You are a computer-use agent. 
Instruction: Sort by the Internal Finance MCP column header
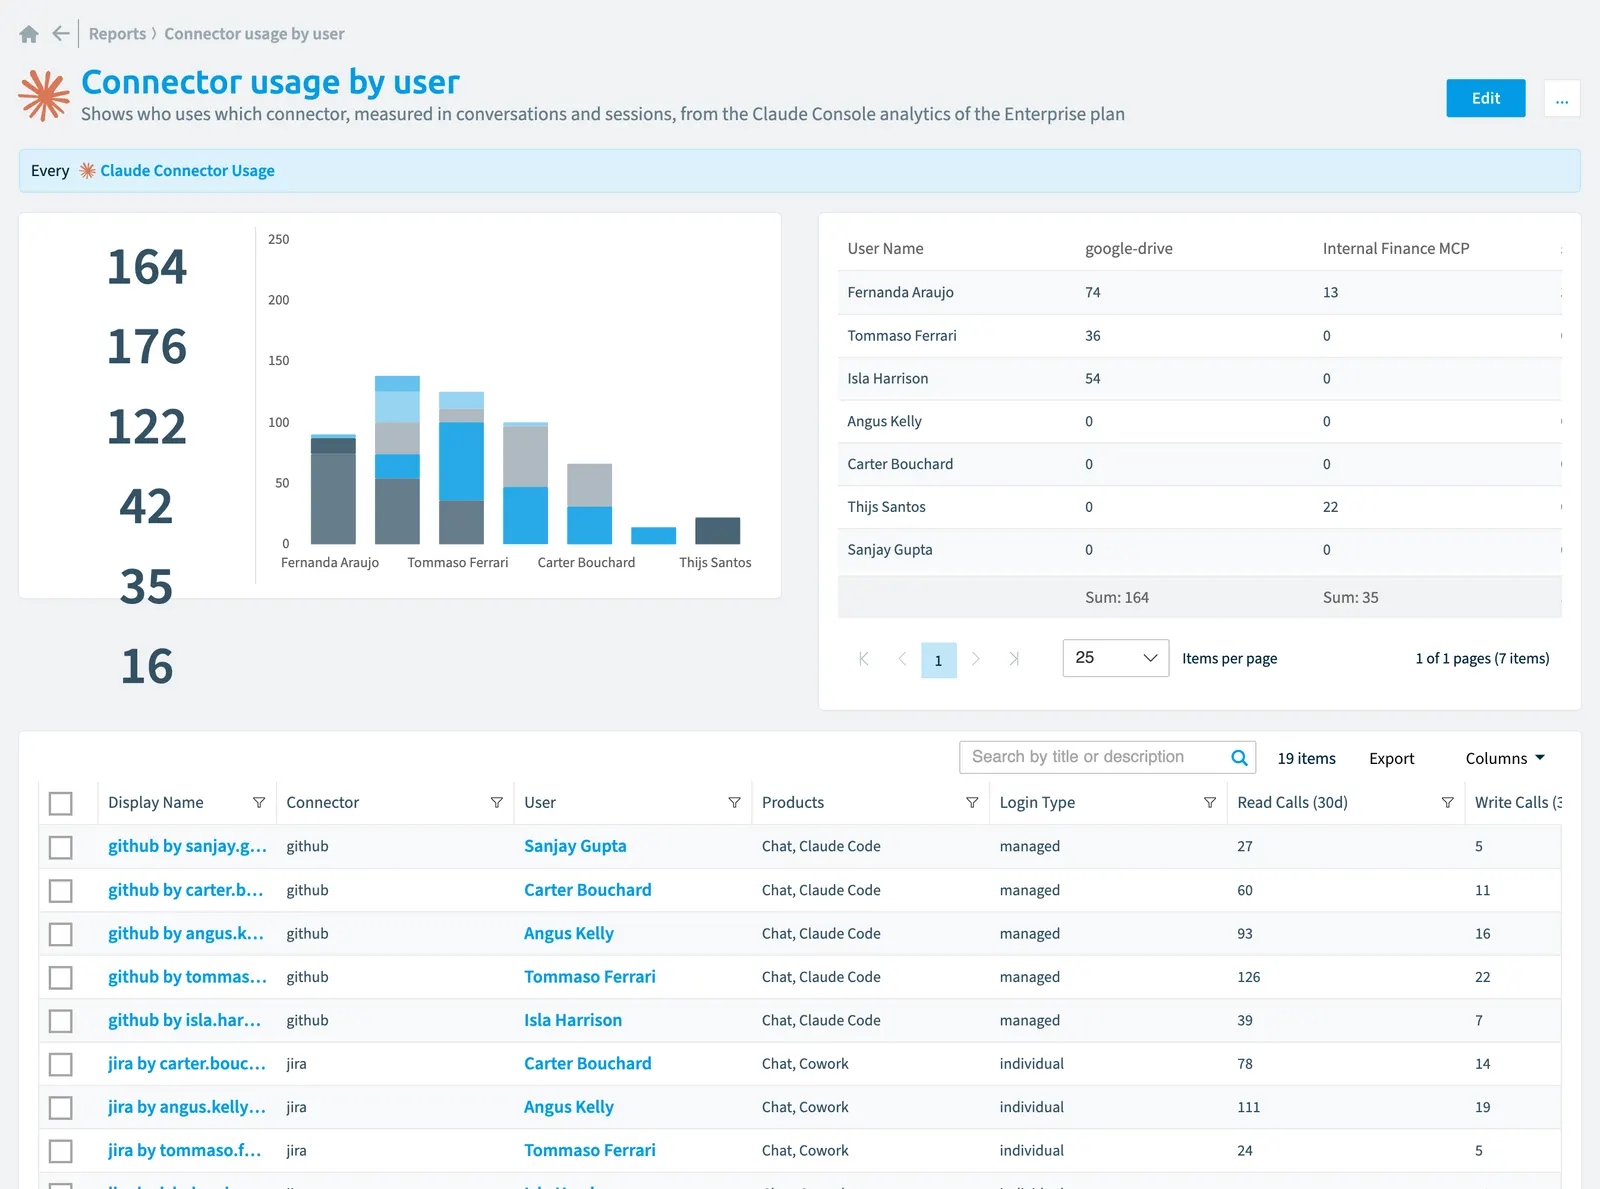1396,249
